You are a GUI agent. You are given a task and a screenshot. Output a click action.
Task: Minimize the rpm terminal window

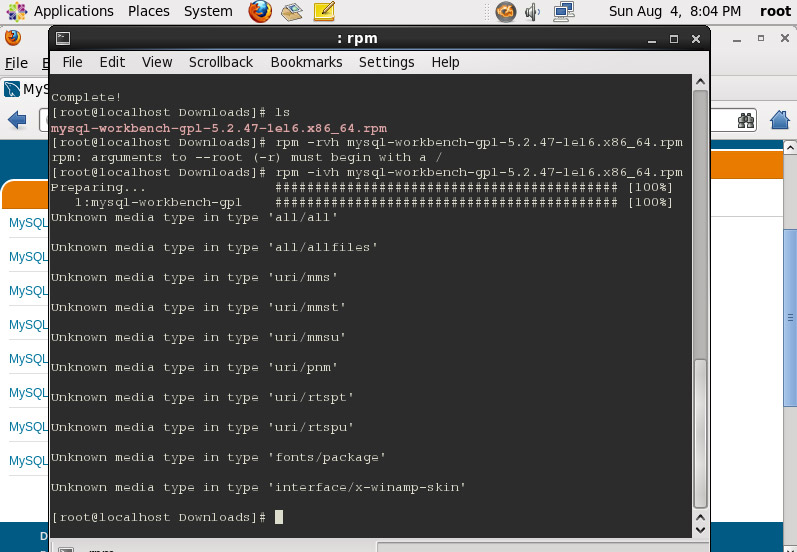[652, 39]
